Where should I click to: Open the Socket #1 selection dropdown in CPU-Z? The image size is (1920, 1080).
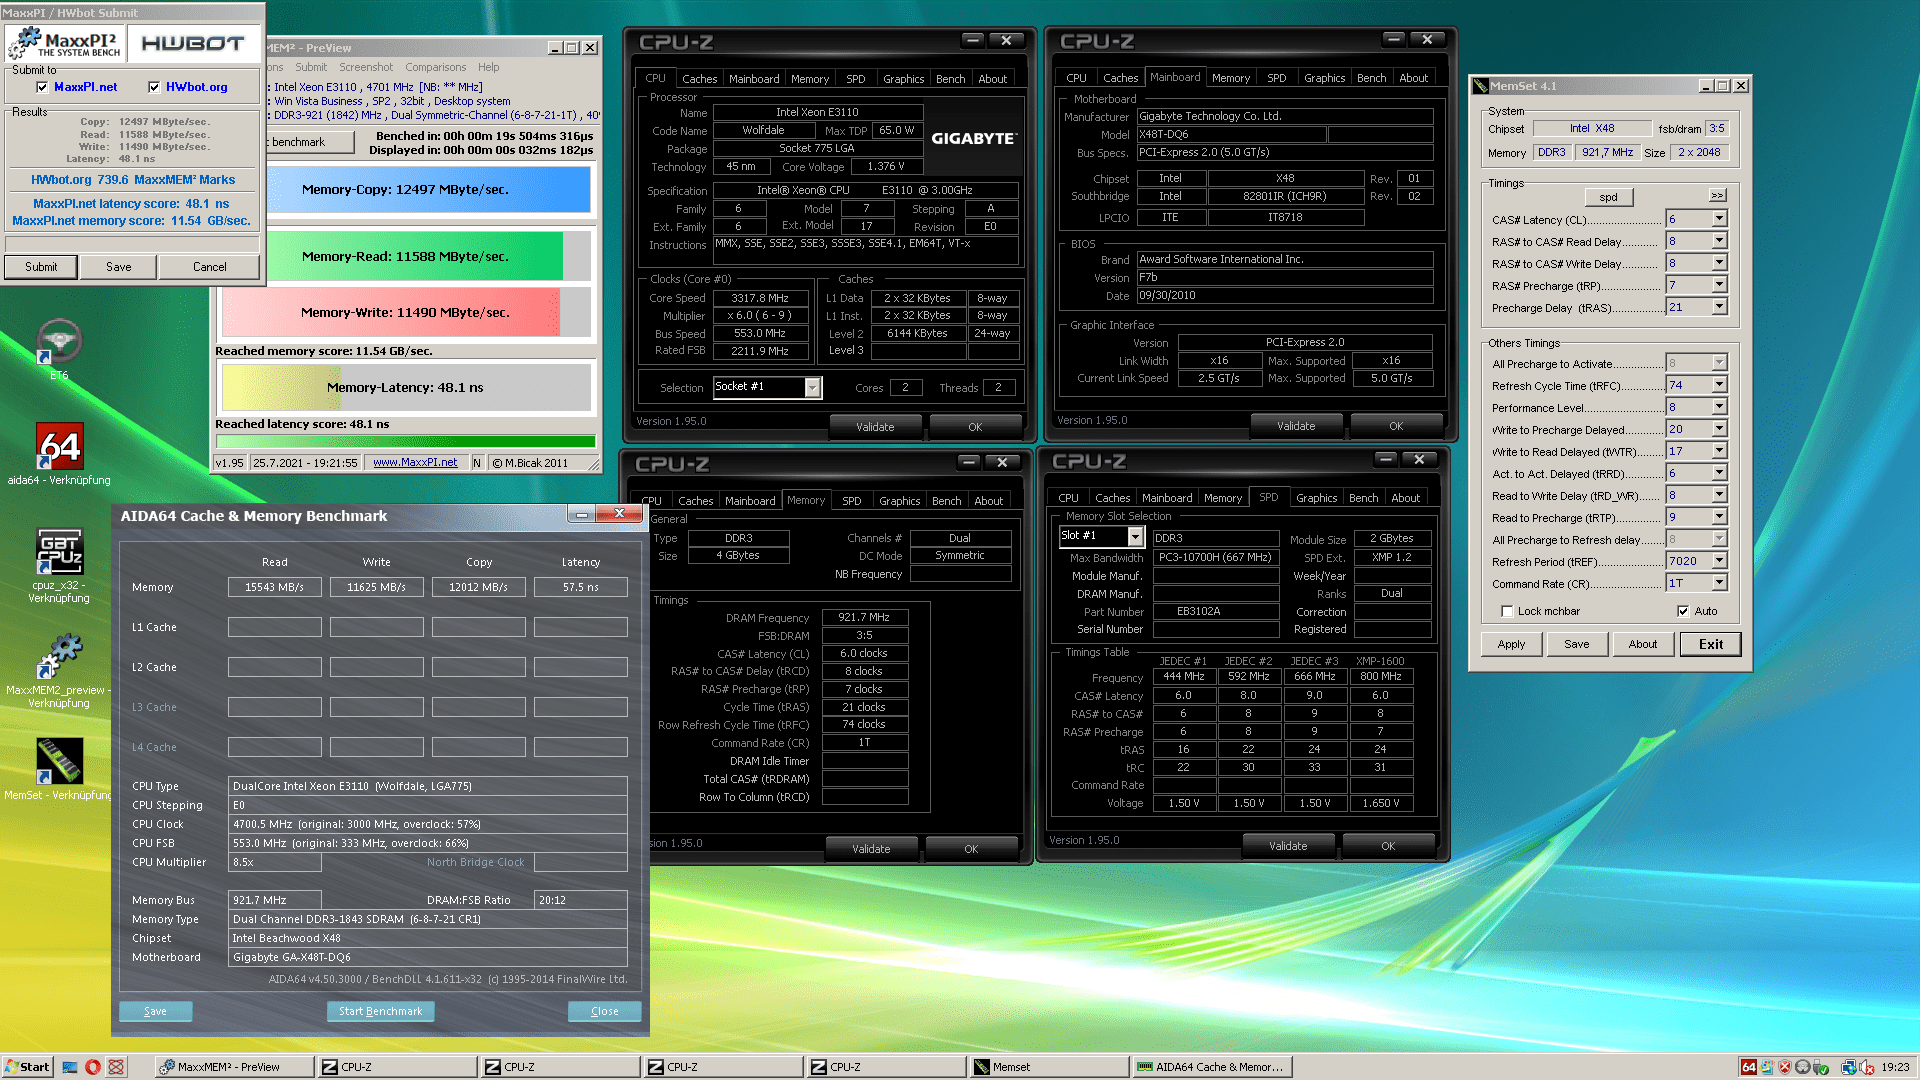812,387
